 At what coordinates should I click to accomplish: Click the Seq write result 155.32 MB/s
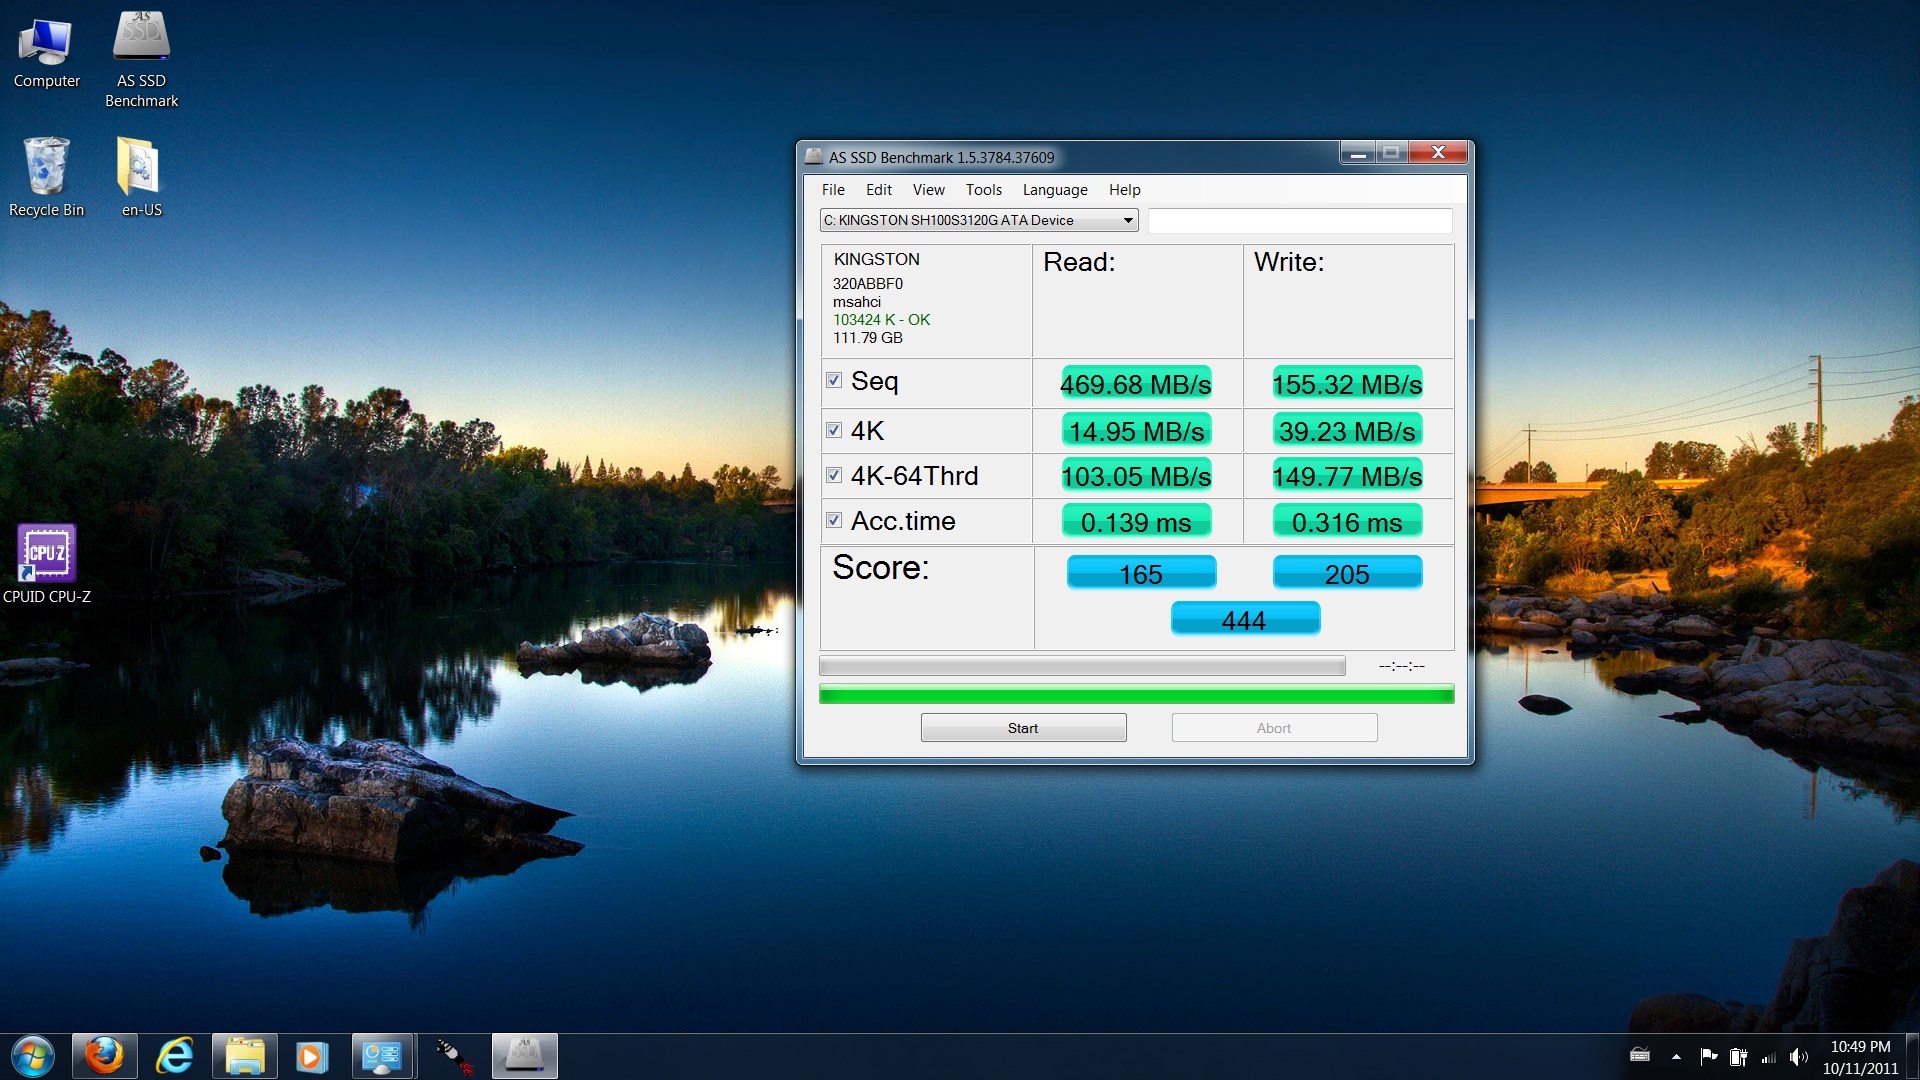1347,384
